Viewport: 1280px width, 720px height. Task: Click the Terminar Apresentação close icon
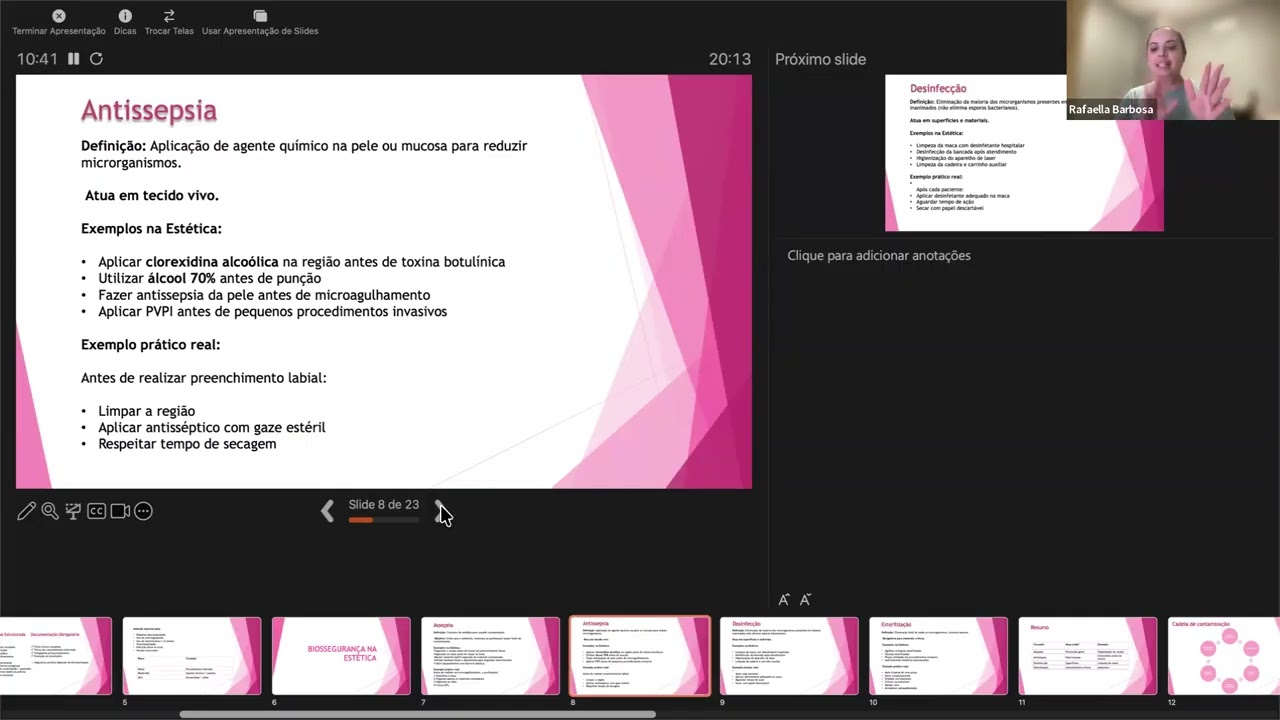59,16
